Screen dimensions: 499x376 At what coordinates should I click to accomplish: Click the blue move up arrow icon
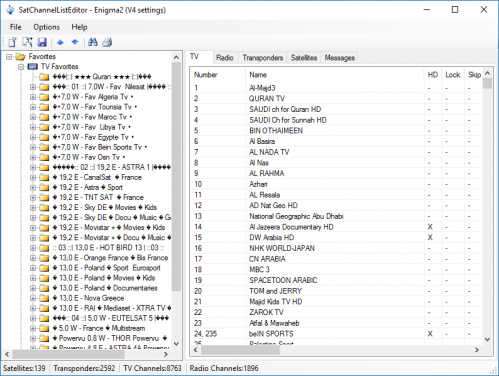click(x=60, y=42)
